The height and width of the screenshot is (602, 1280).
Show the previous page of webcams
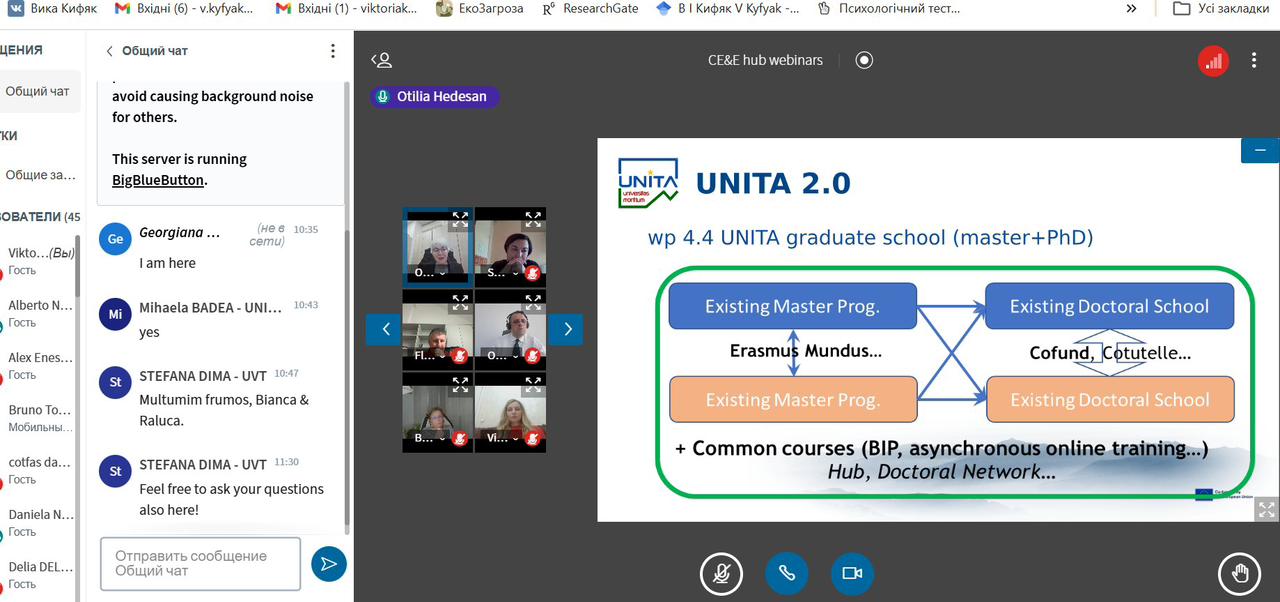click(383, 329)
